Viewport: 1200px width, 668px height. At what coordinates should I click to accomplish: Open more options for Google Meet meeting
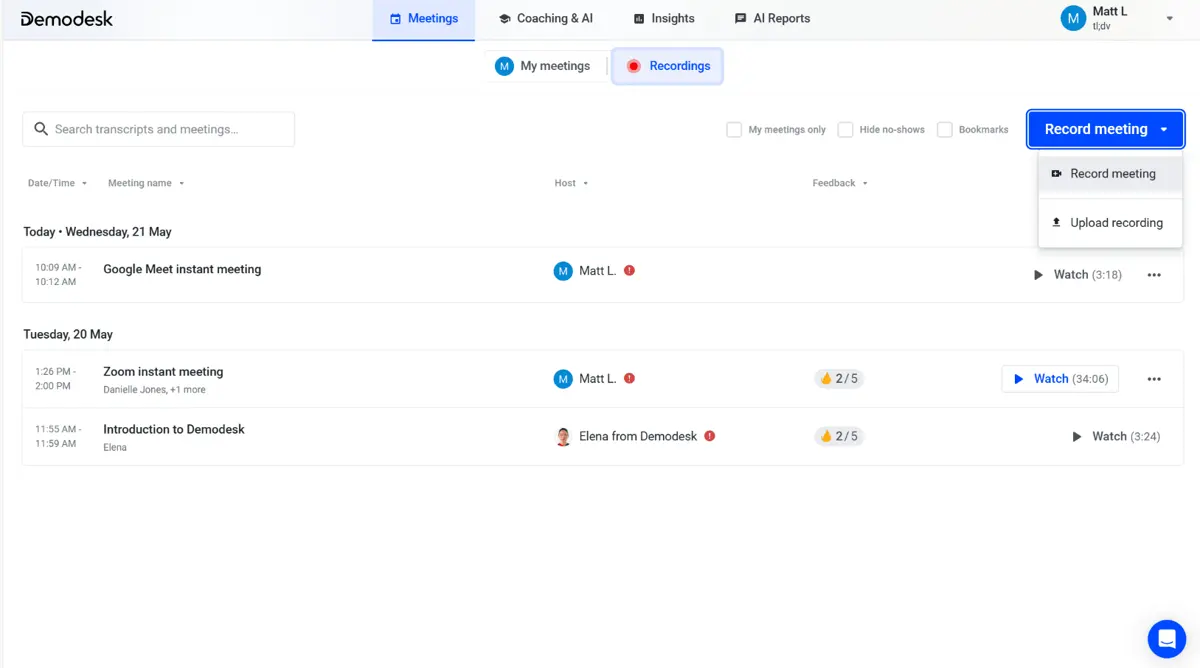[1154, 275]
